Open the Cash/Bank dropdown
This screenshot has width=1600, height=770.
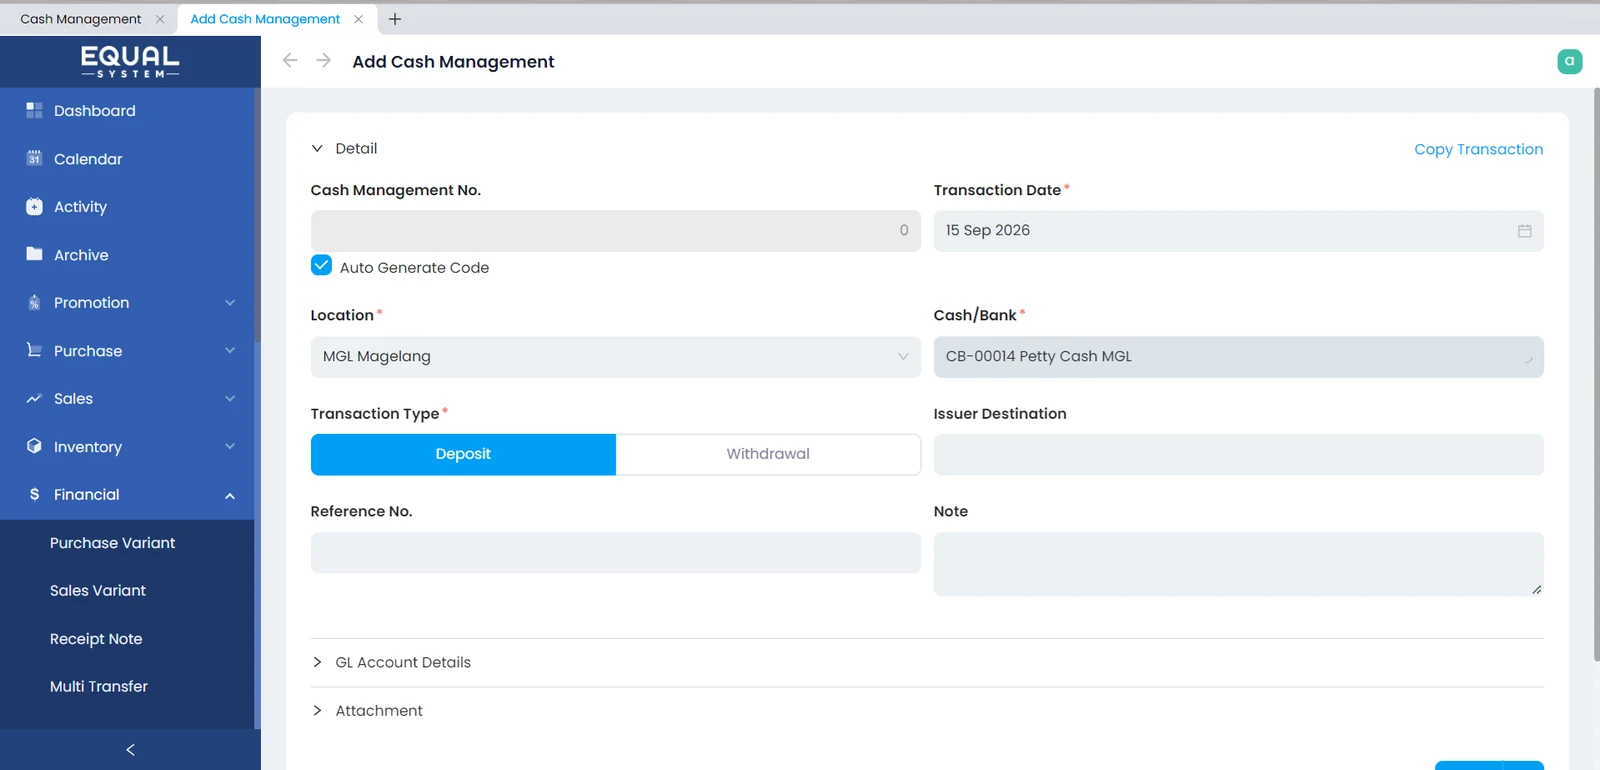click(1238, 357)
